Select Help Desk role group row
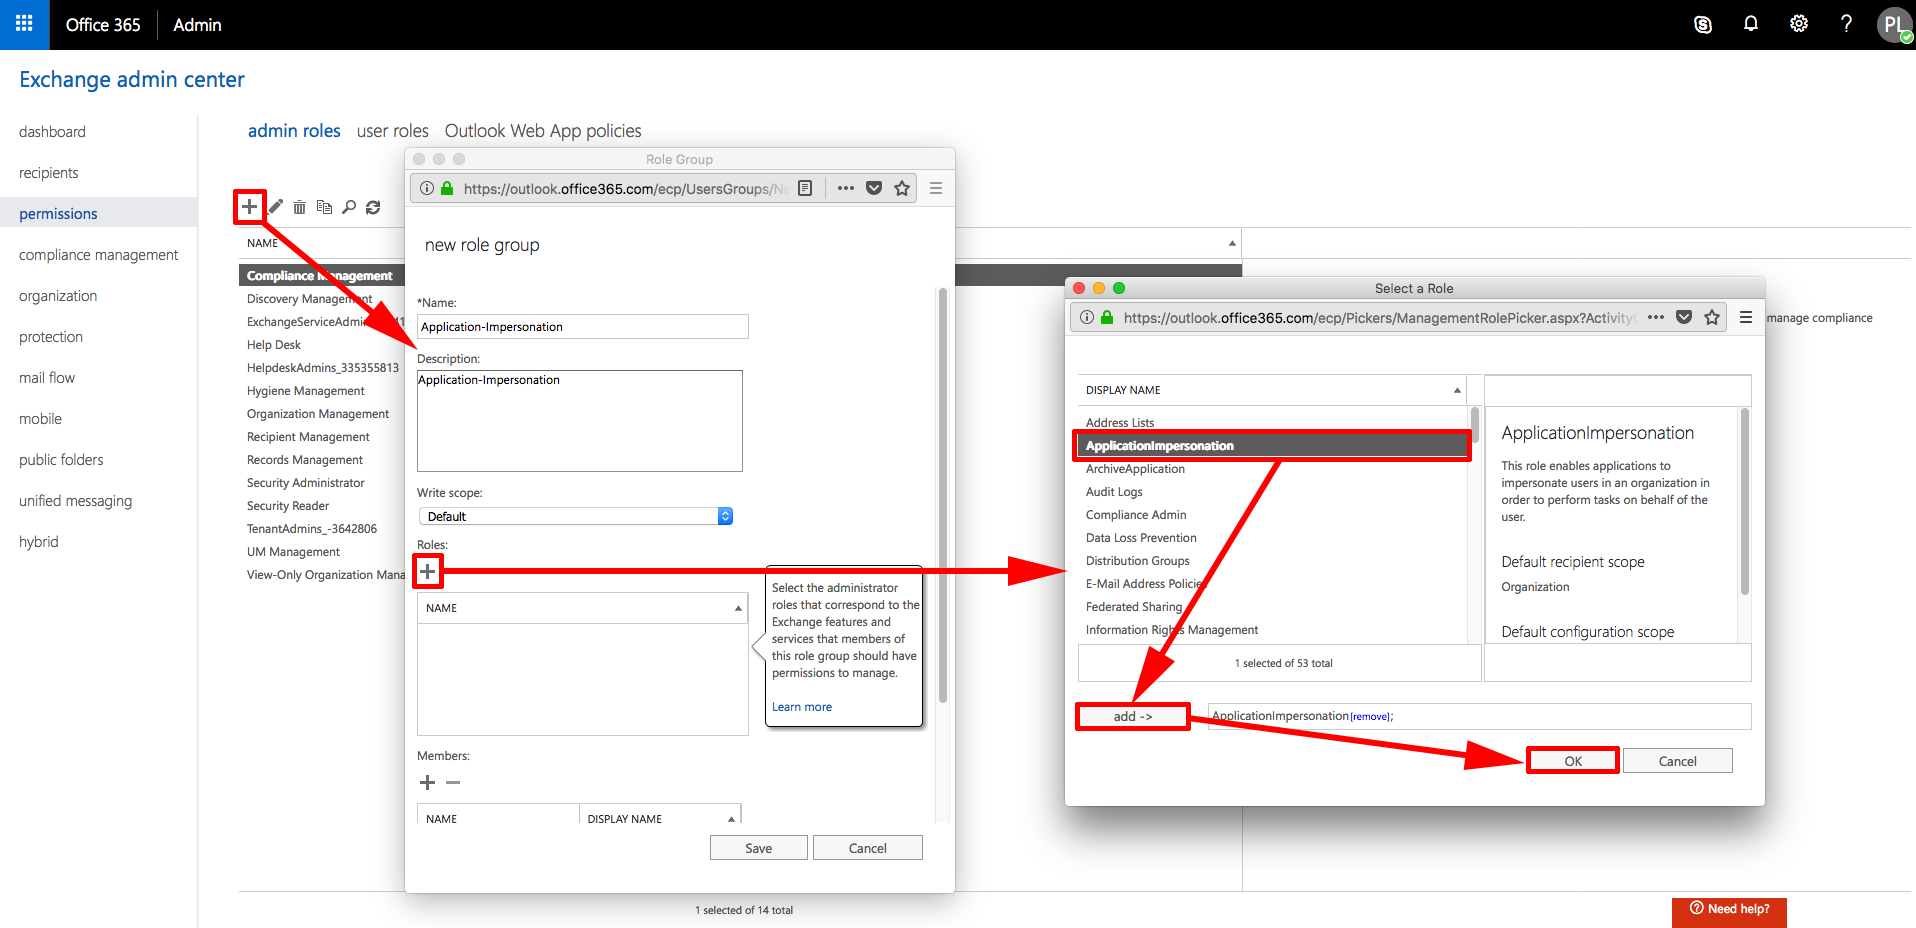Screen dimensions: 1916x928 pos(274,345)
